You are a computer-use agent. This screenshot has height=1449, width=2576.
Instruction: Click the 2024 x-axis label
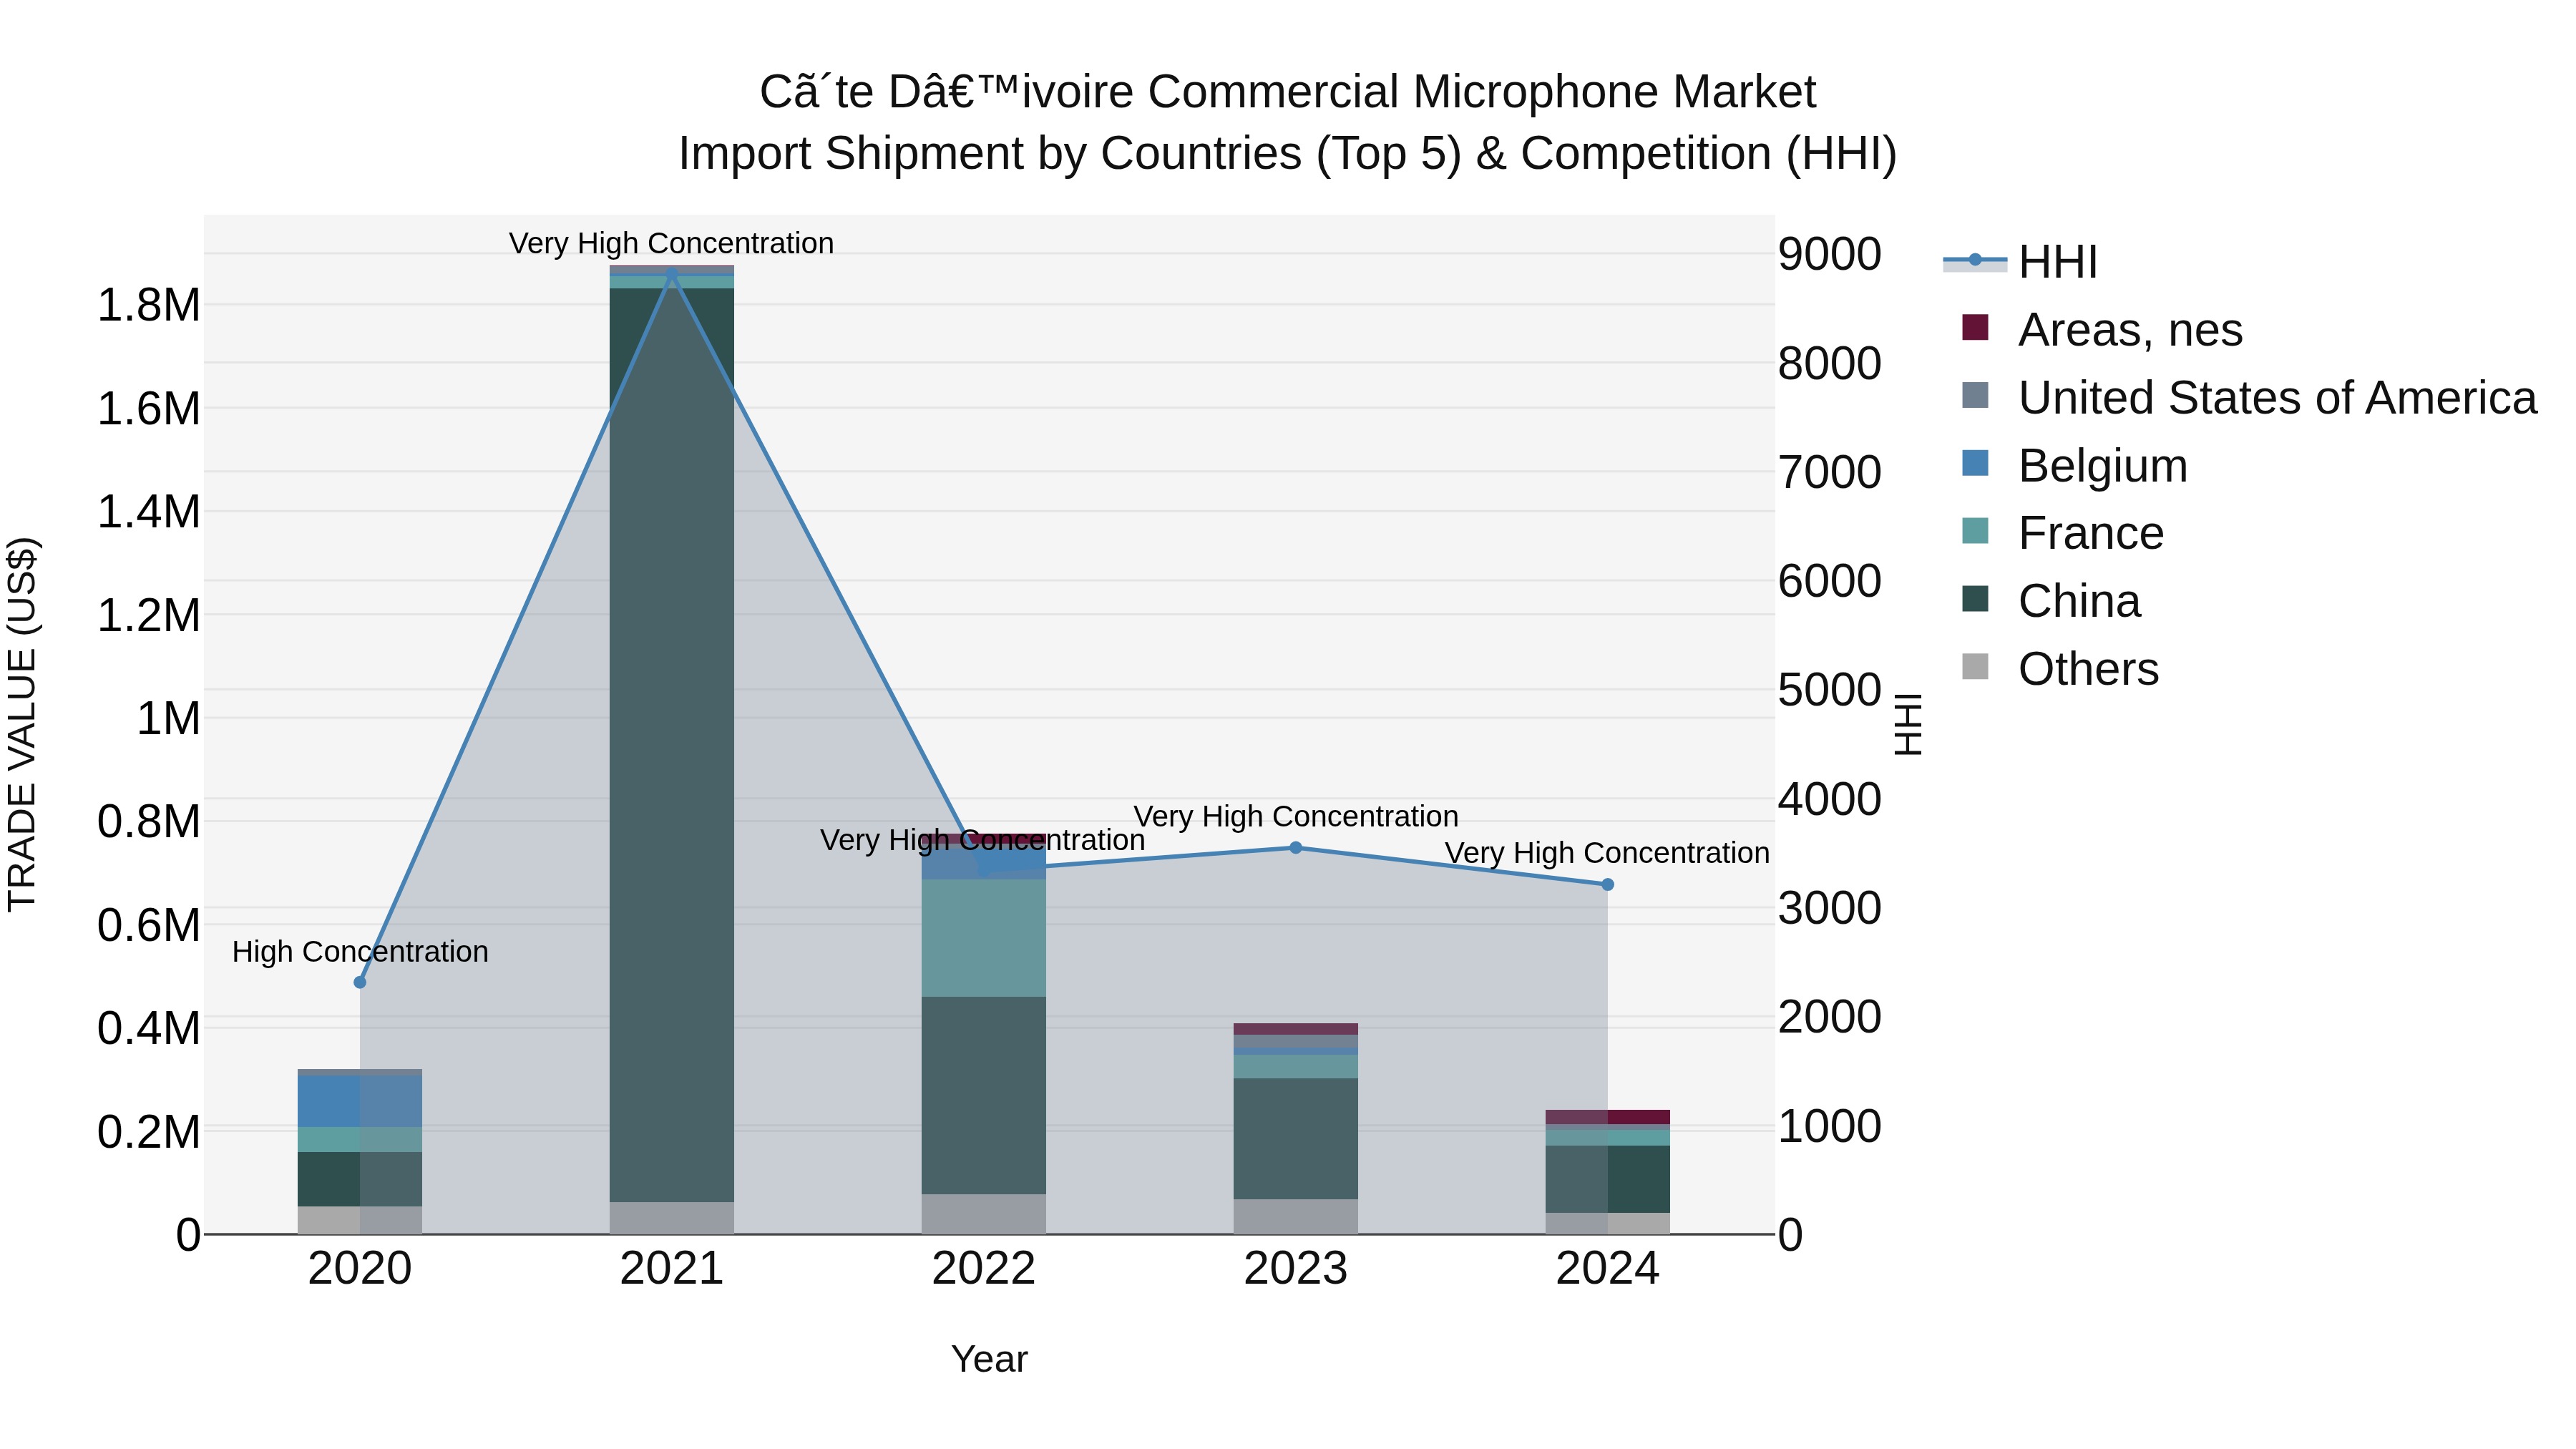tap(1607, 1269)
